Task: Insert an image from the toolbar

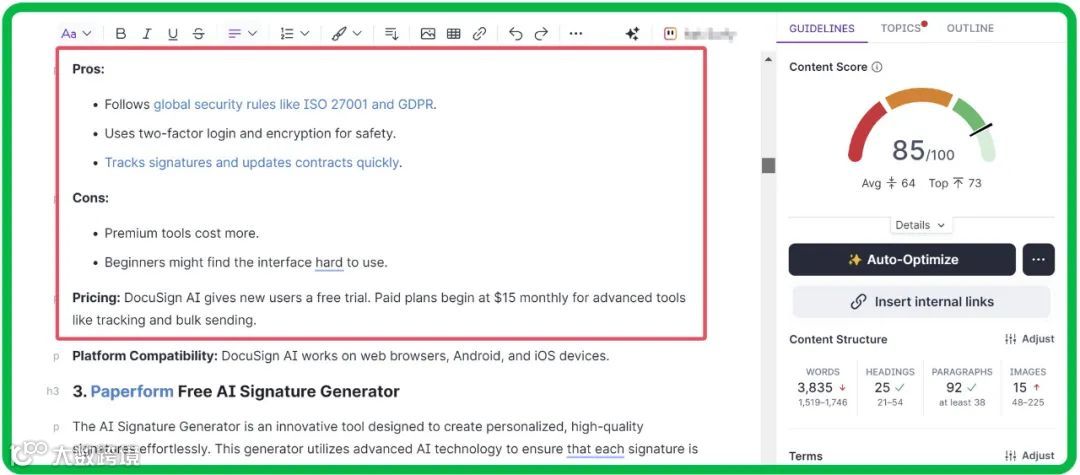Action: pyautogui.click(x=428, y=34)
